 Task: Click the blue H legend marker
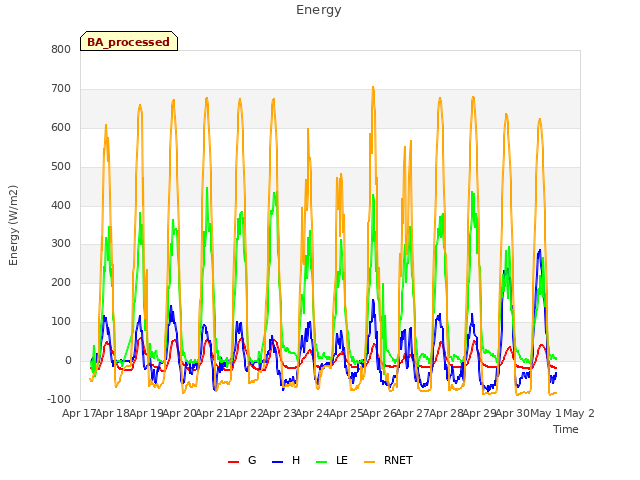[x=278, y=462]
